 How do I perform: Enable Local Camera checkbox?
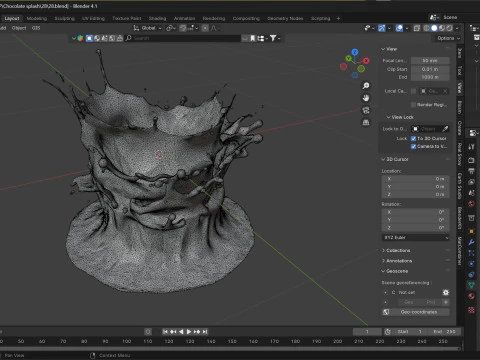point(414,91)
